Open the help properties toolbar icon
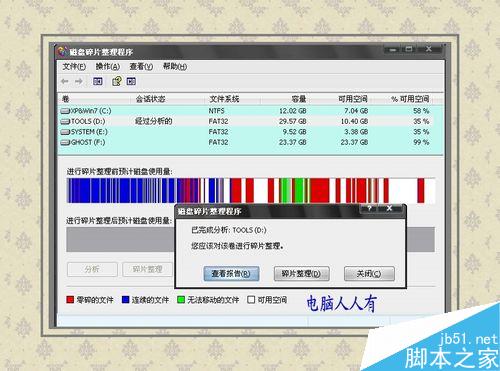The width and height of the screenshot is (500, 371). (x=117, y=81)
